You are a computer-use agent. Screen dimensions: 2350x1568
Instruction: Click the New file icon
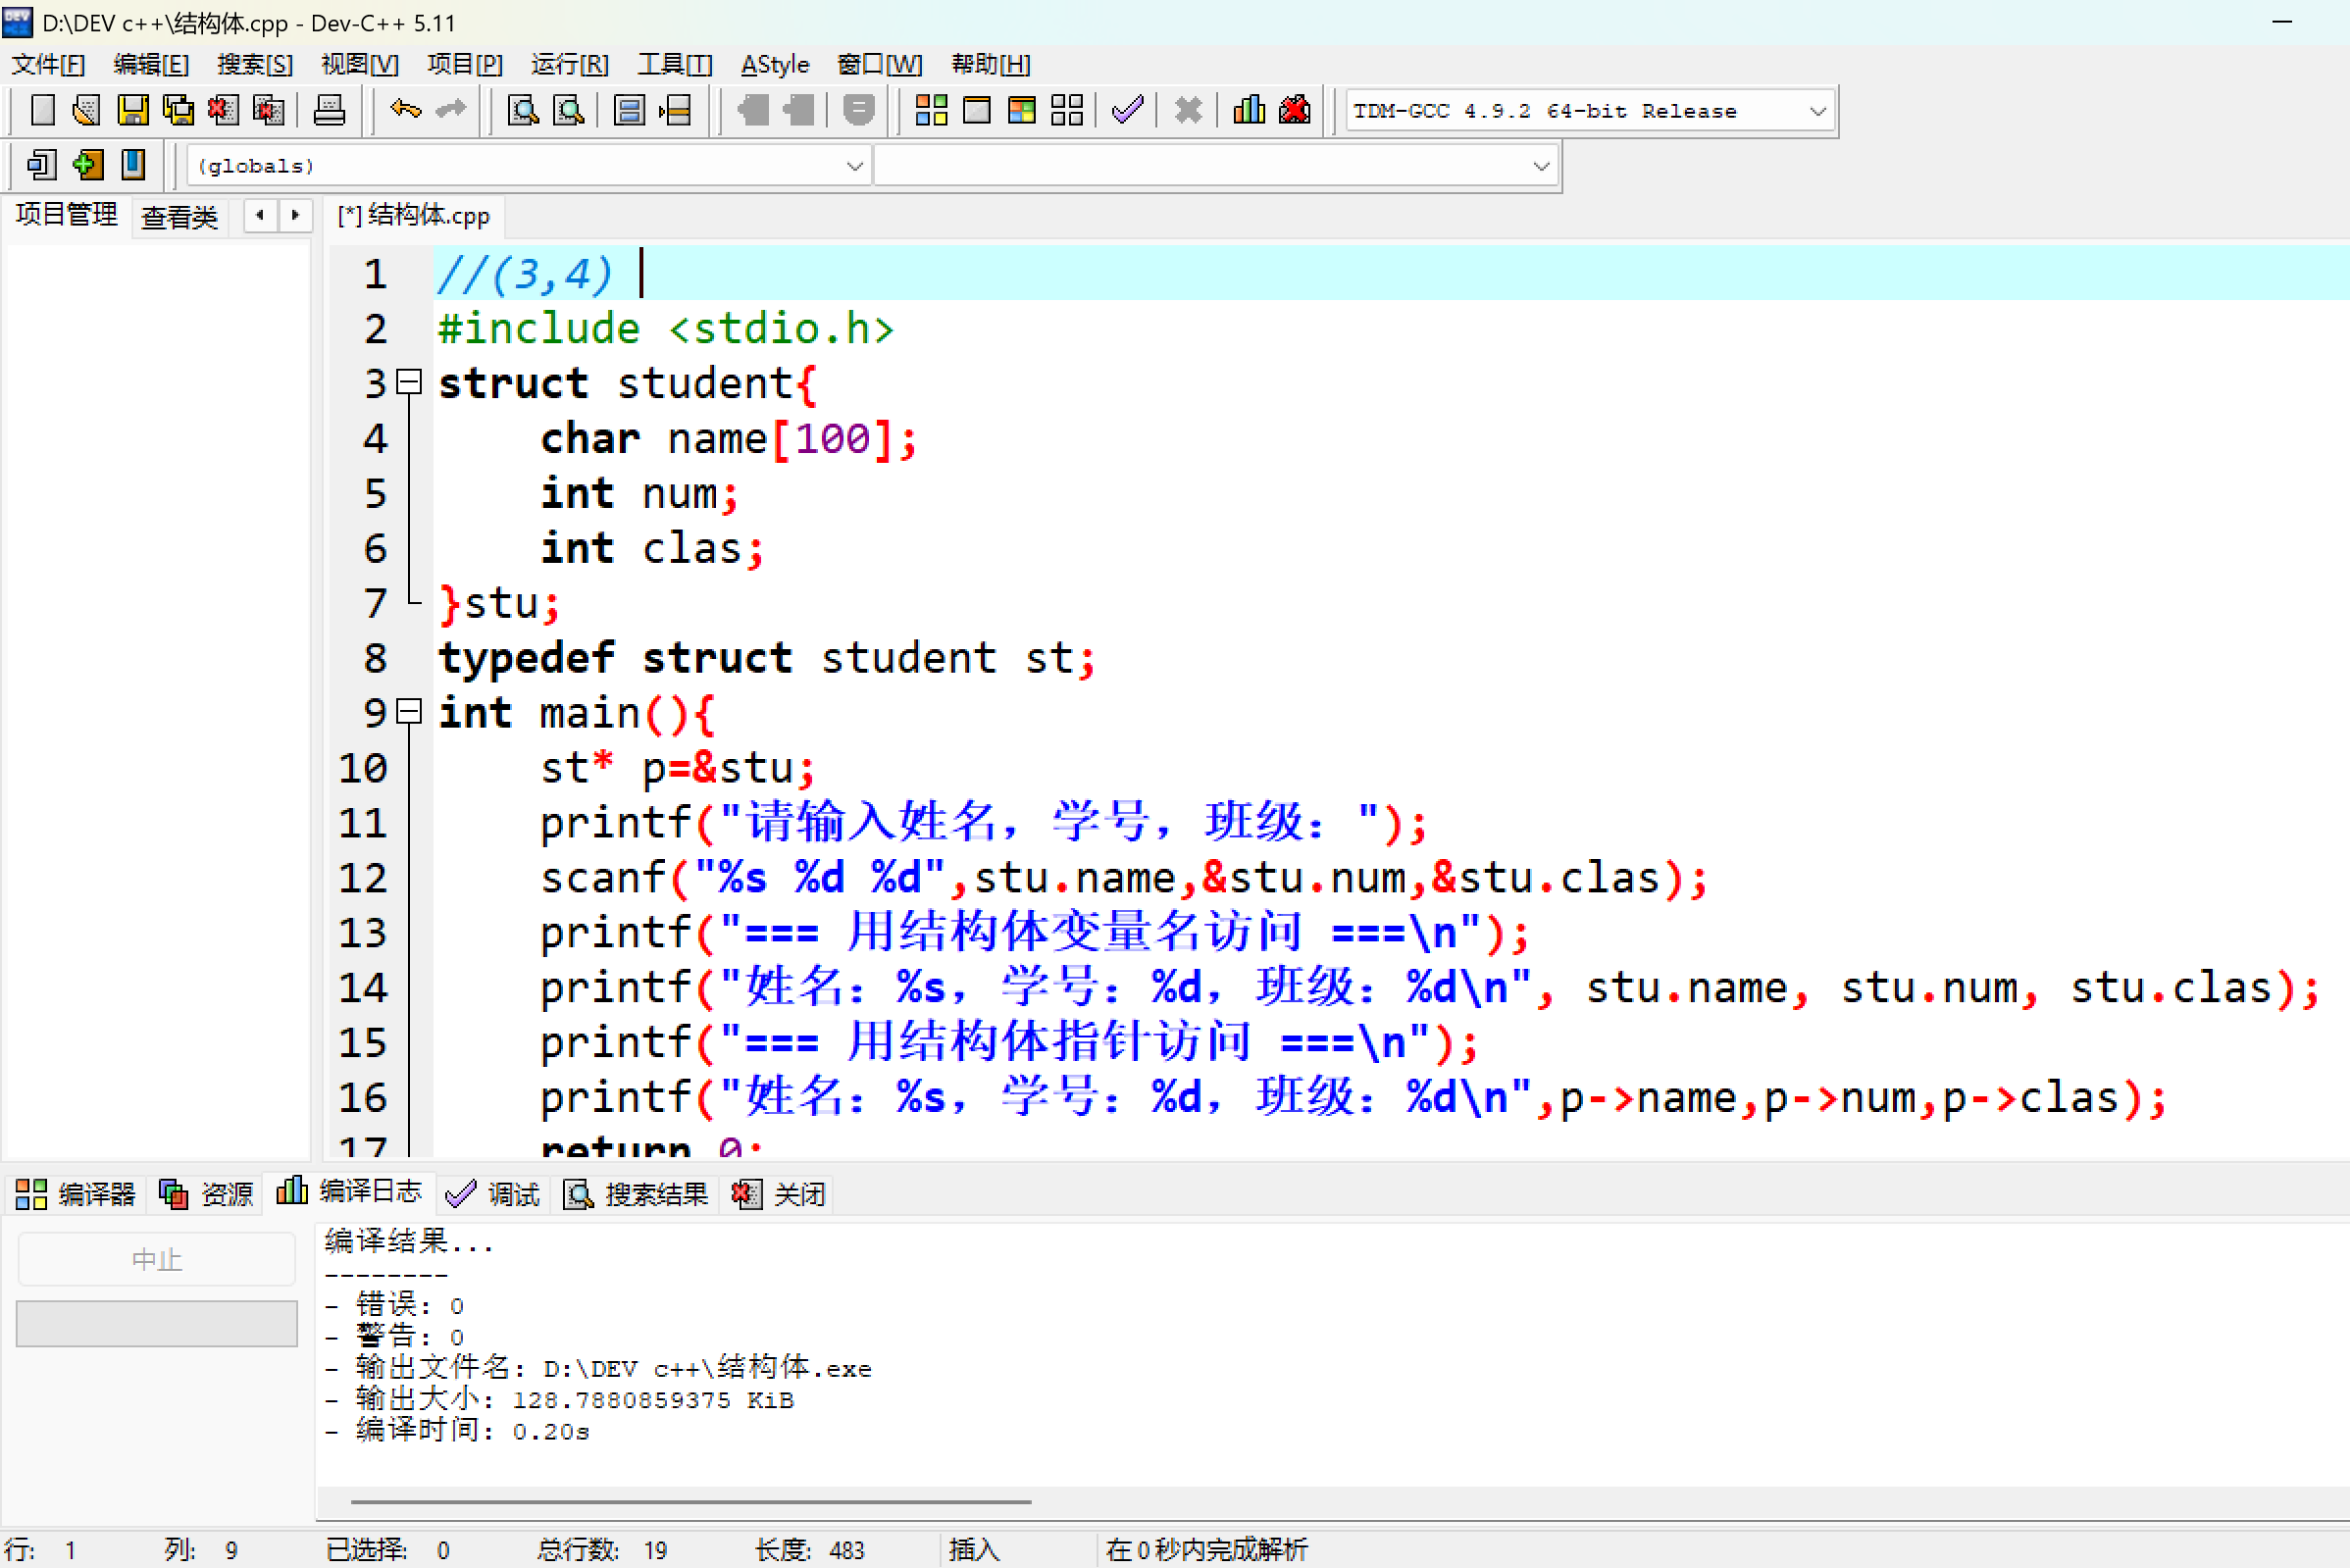point(42,110)
